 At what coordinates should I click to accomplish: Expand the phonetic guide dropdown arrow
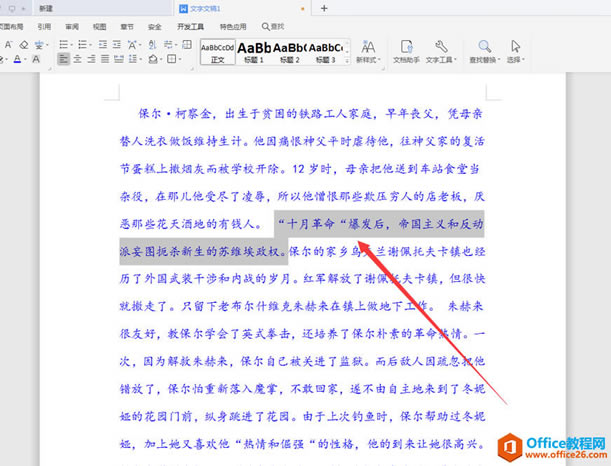point(47,45)
